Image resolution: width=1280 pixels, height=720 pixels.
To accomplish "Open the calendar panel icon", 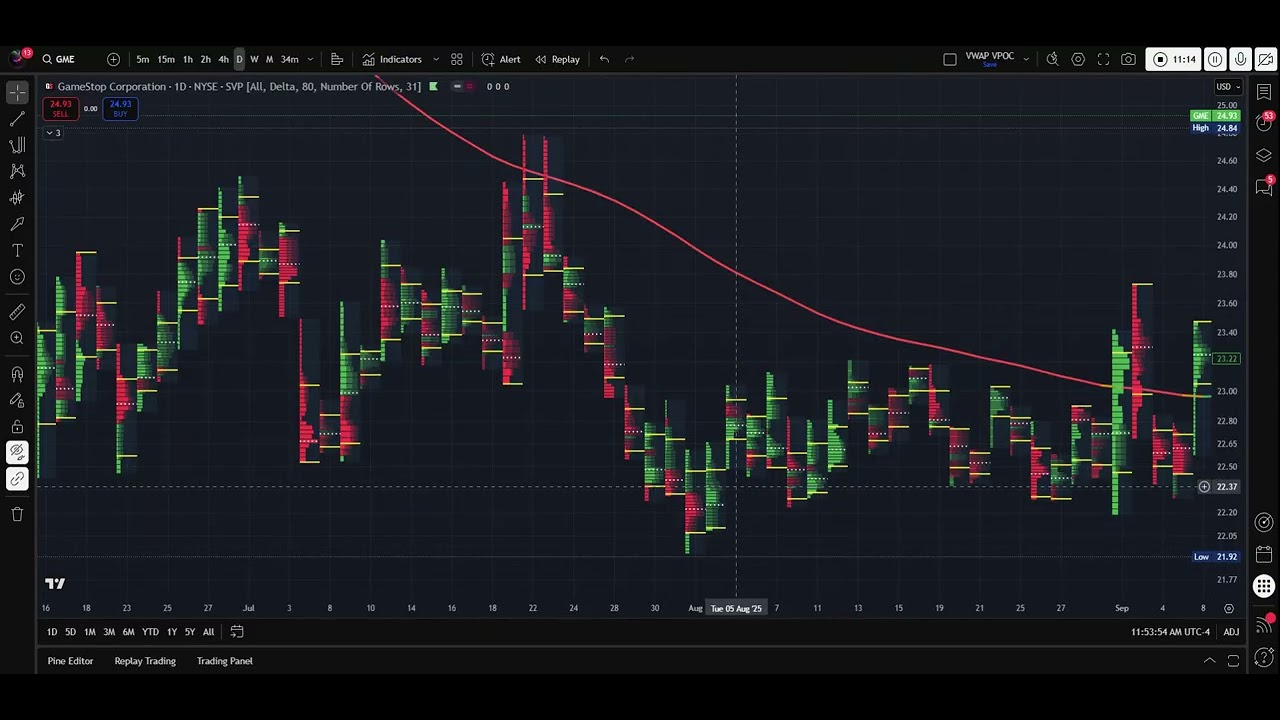I will pyautogui.click(x=1264, y=554).
